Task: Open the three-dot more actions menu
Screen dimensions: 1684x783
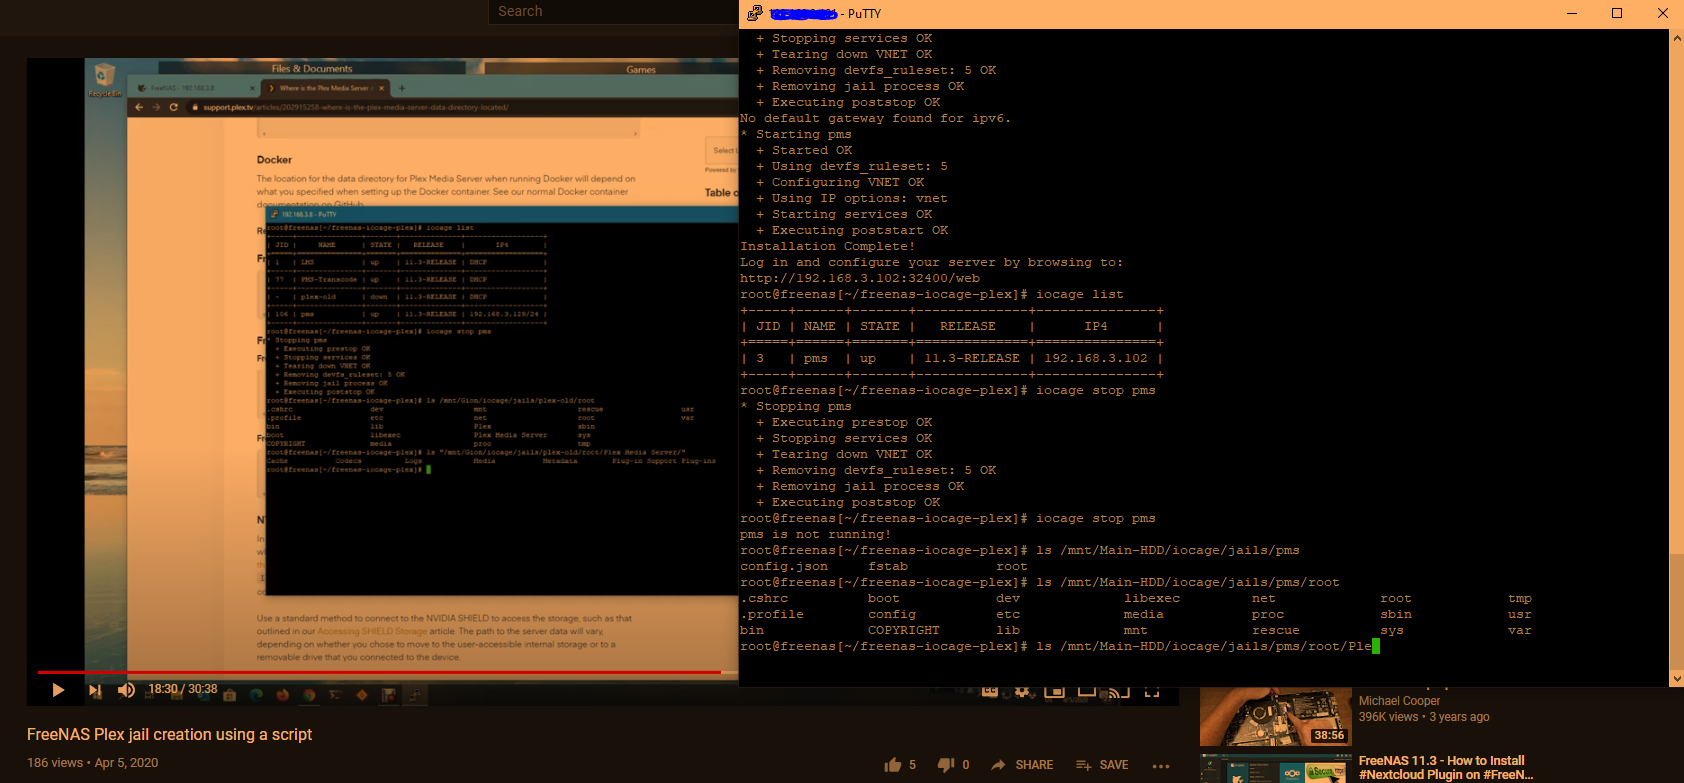Action: tap(1161, 766)
